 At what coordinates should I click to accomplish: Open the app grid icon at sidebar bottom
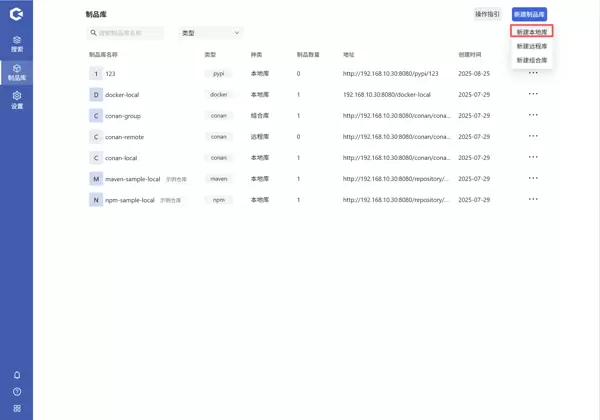[16, 408]
